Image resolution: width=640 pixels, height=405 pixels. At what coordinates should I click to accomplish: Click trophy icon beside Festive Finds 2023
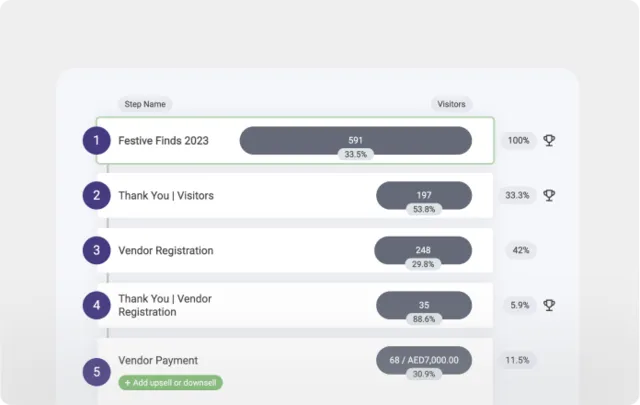(549, 141)
